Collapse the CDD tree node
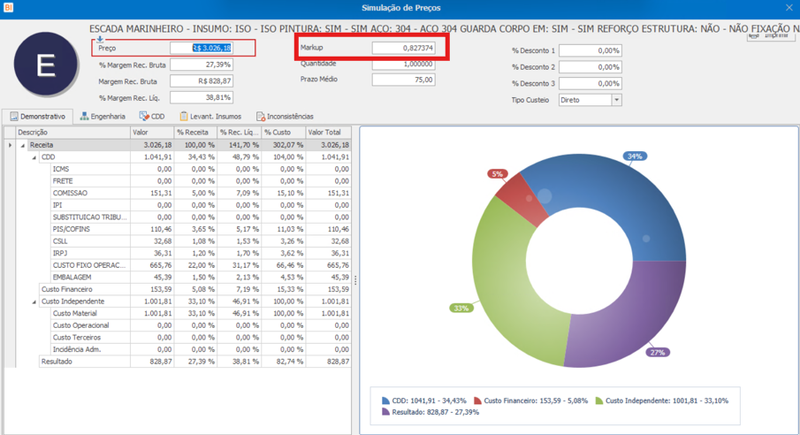The width and height of the screenshot is (800, 435). point(34,158)
